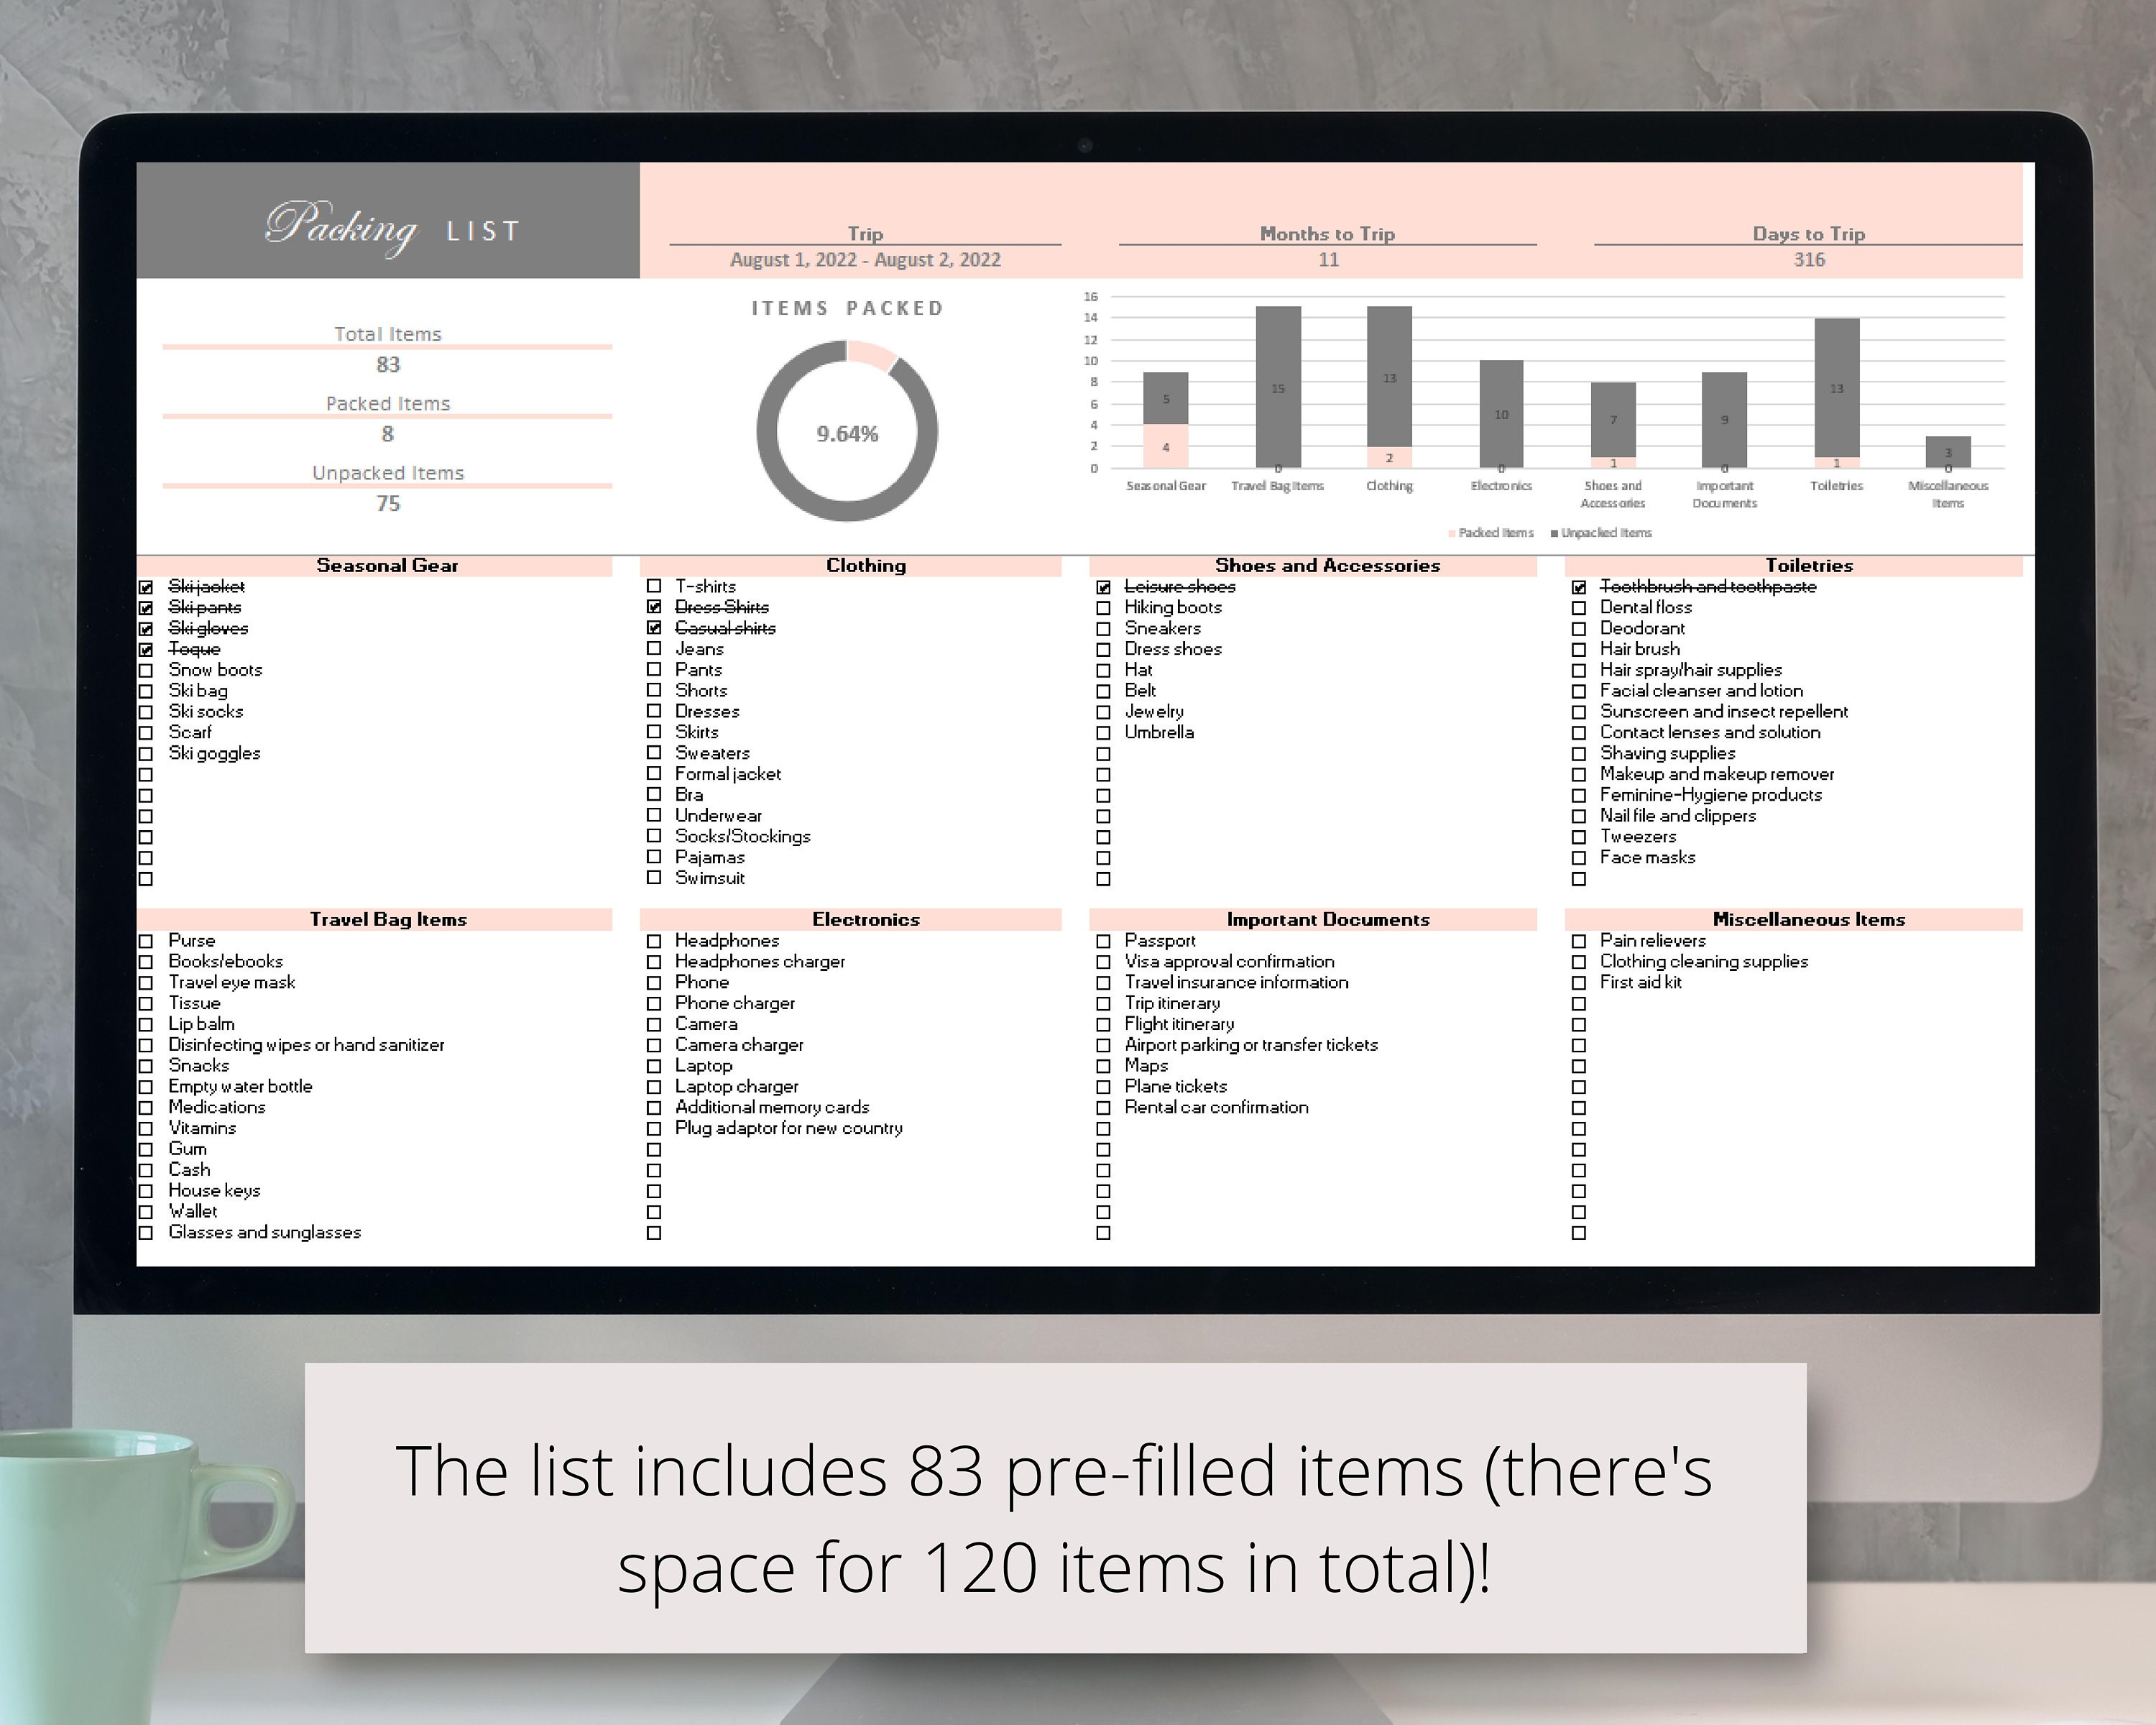This screenshot has width=2156, height=1725.
Task: Check the Umbrella checkbox
Action: pos(1103,732)
